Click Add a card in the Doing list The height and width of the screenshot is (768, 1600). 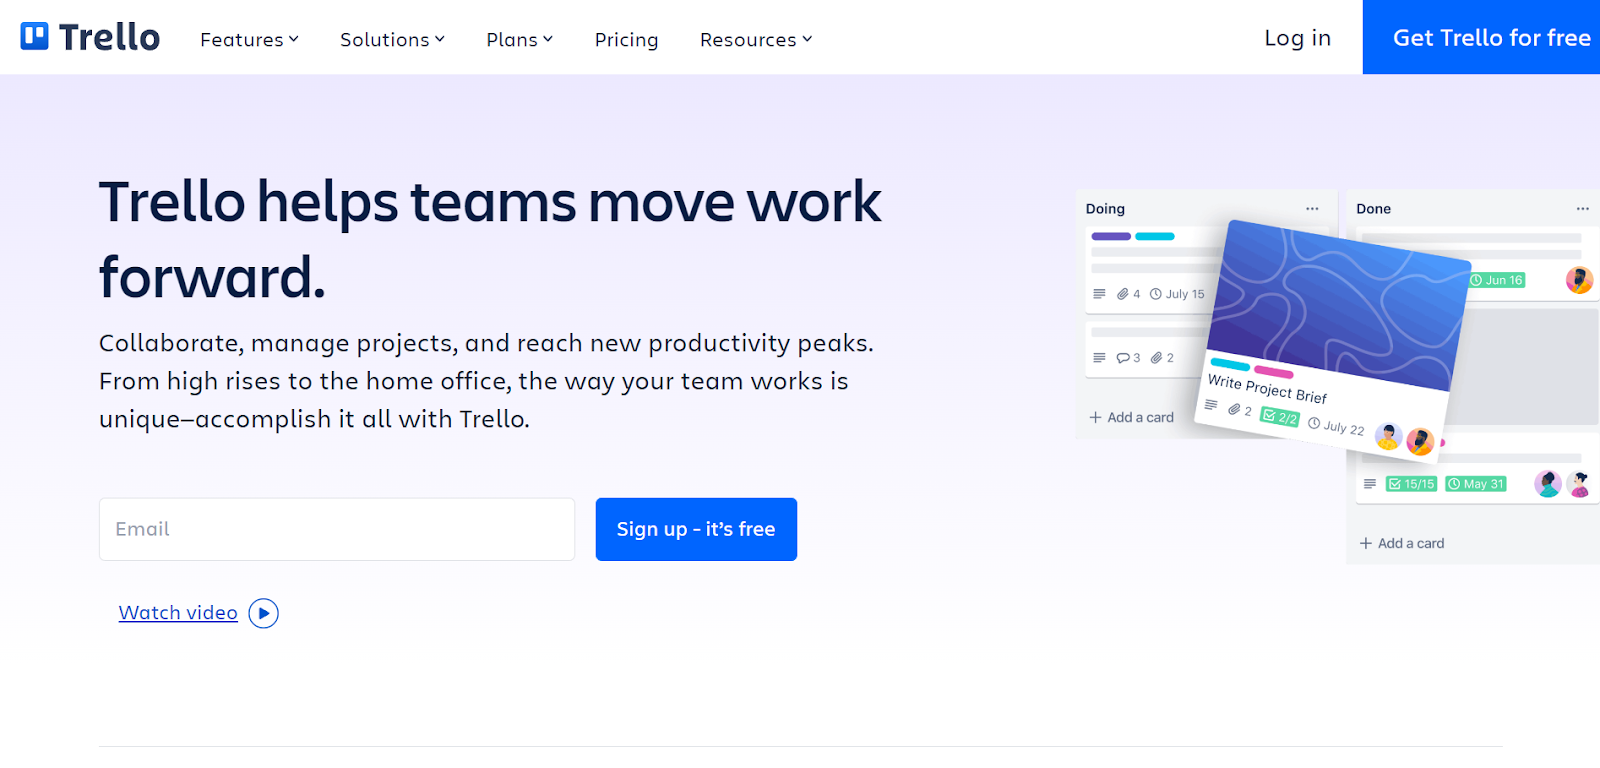tap(1131, 417)
